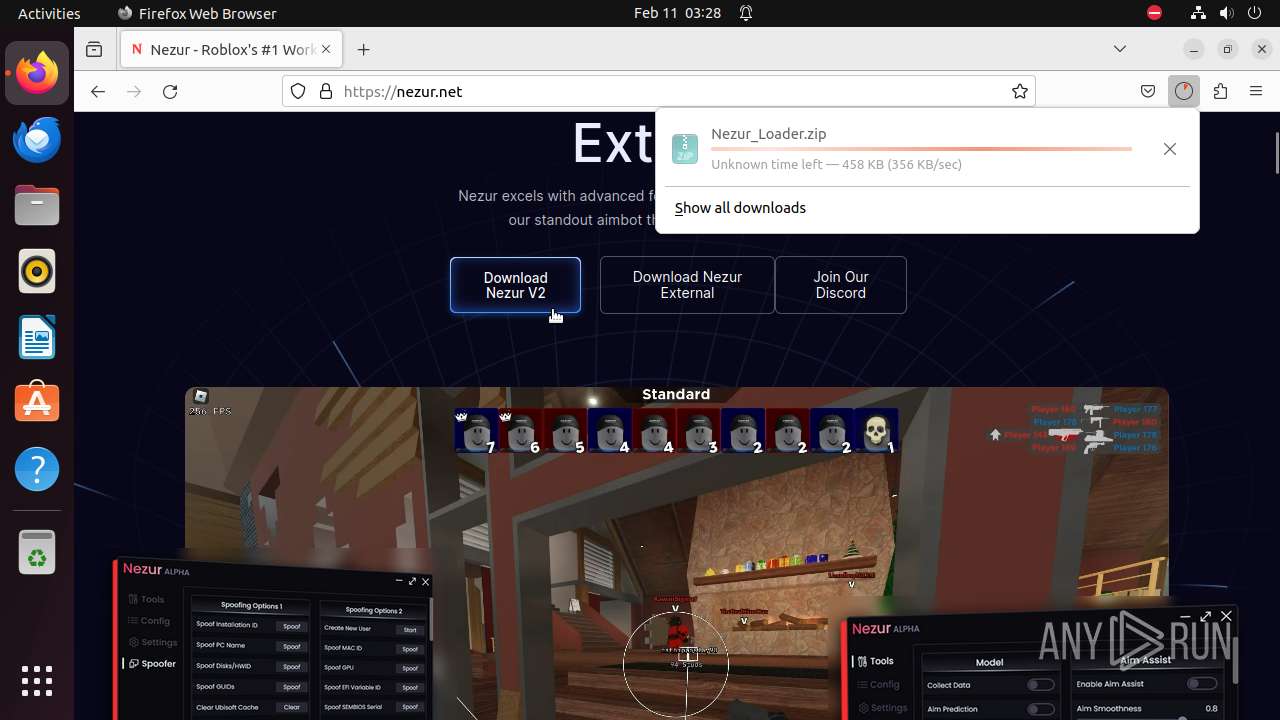Show Applications grid in the dock
This screenshot has width=1280, height=720.
pos(37,681)
